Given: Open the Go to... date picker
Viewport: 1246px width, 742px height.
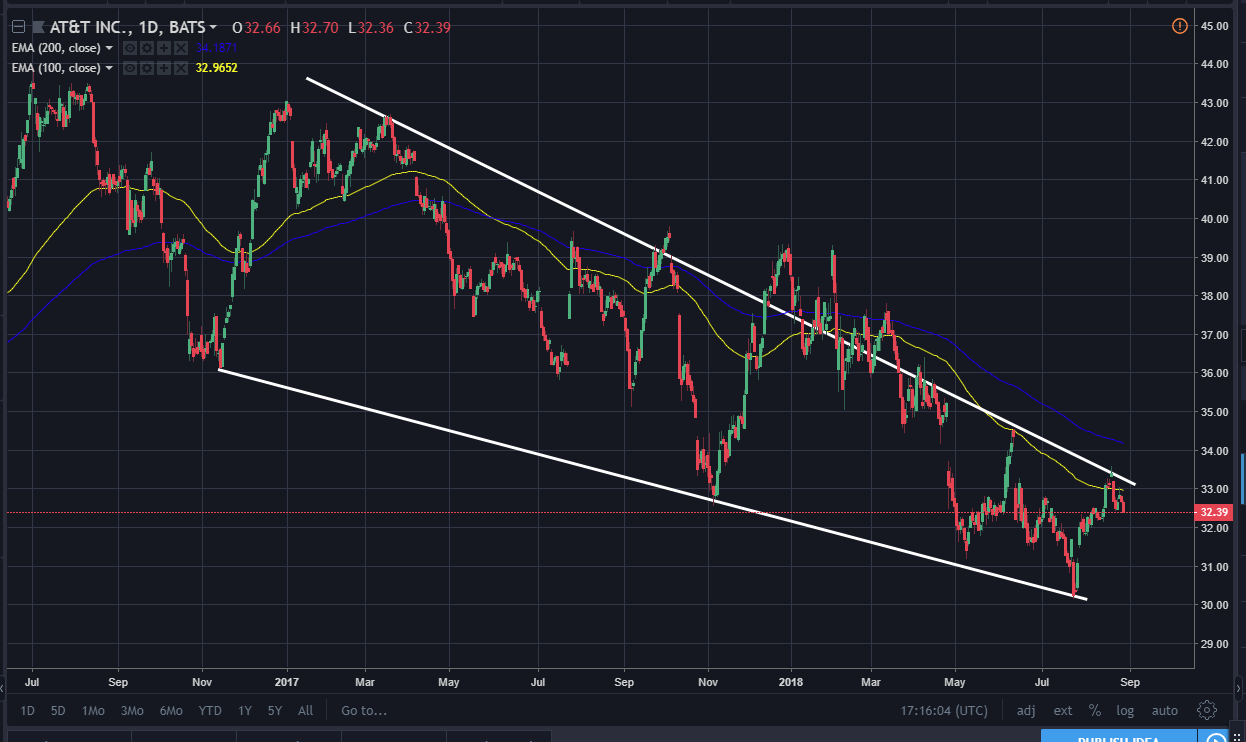Looking at the screenshot, I should click(x=364, y=711).
